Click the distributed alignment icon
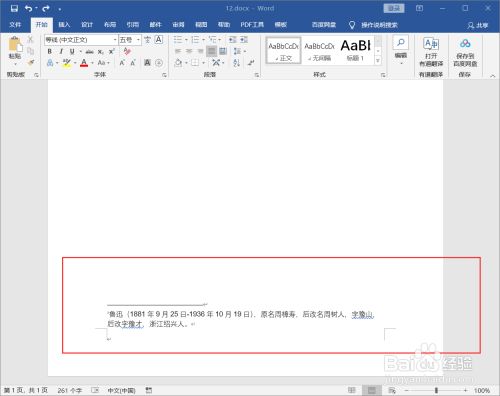The image size is (500, 396). pyautogui.click(x=223, y=51)
